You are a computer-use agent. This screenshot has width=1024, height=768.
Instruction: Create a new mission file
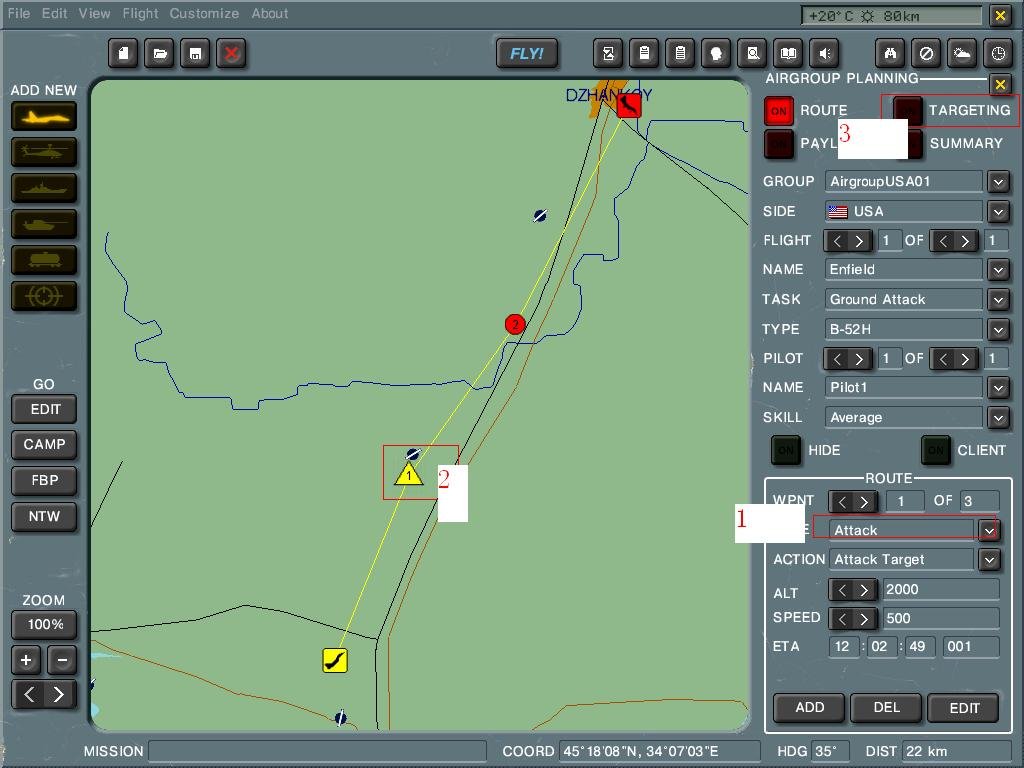point(123,54)
